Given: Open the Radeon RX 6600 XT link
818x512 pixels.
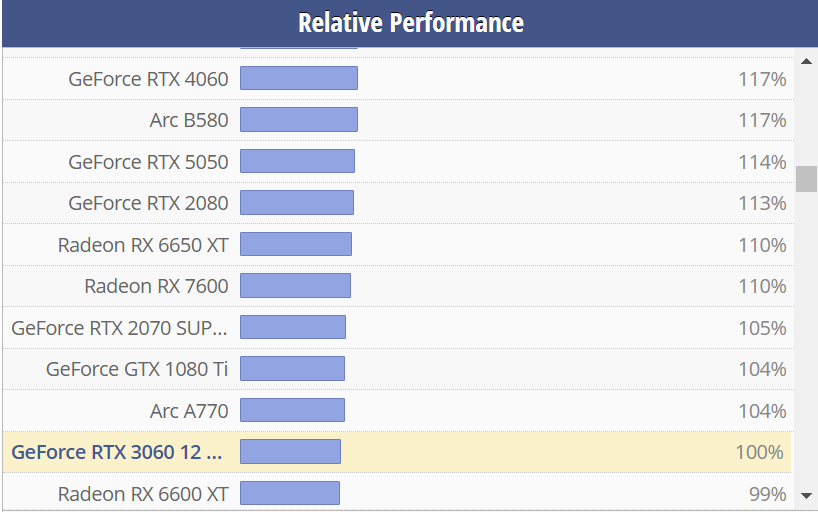Looking at the screenshot, I should click(143, 494).
